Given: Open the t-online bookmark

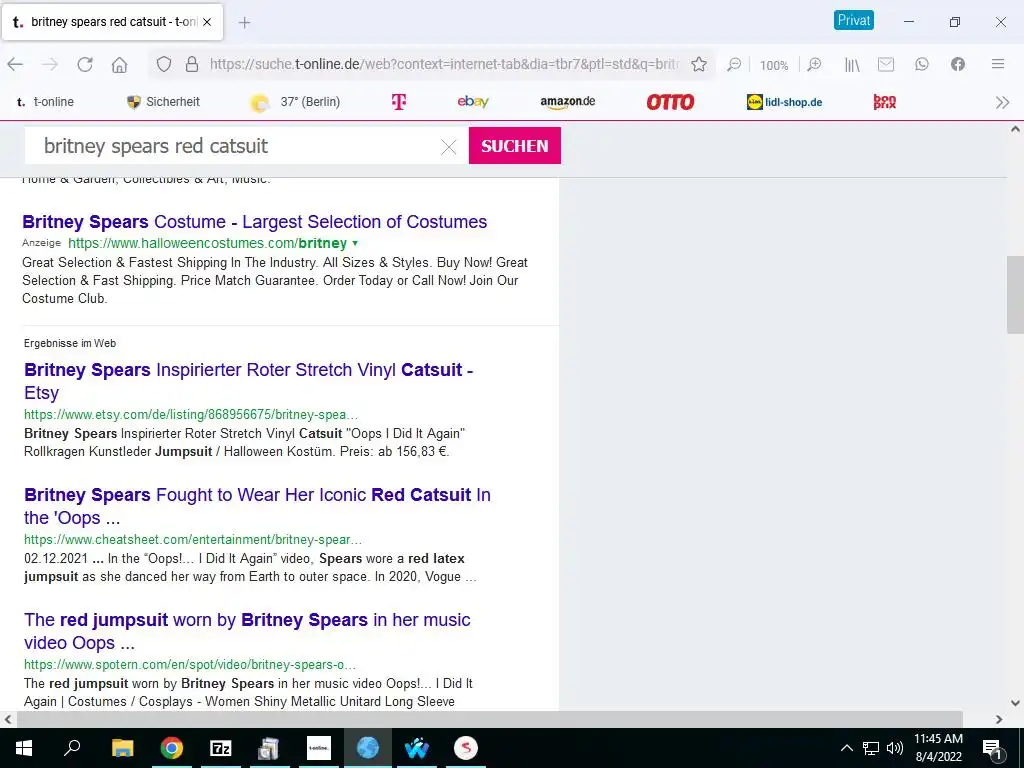Looking at the screenshot, I should [44, 102].
